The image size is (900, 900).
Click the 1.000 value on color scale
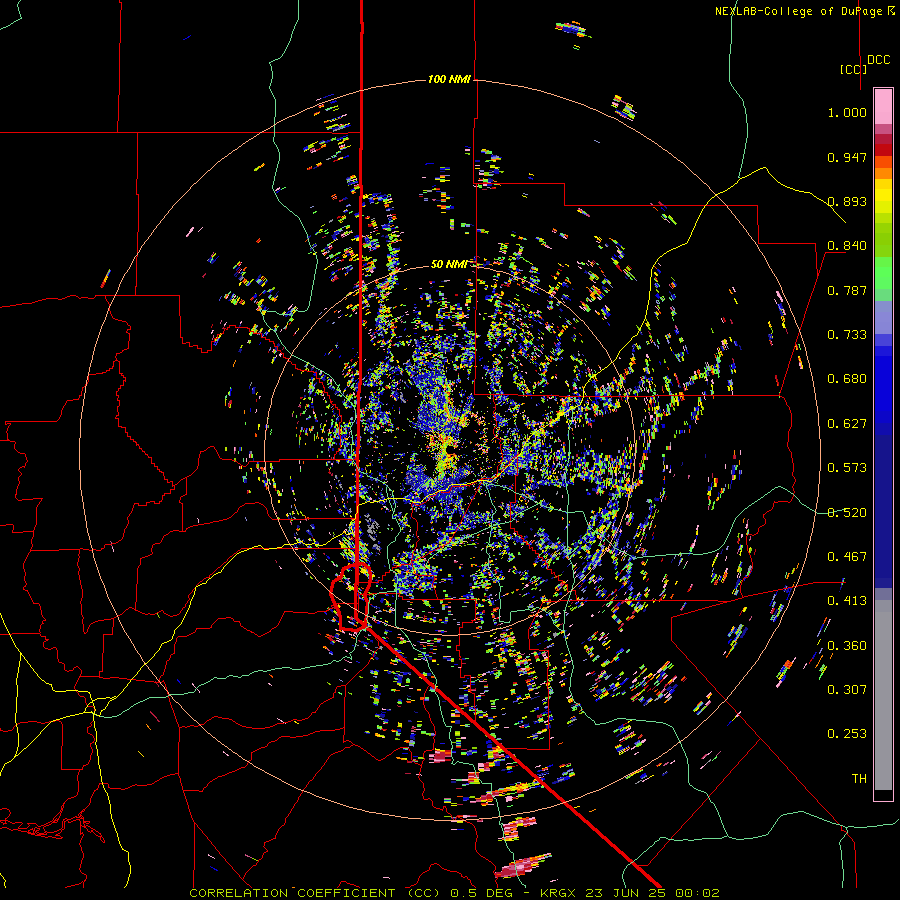click(847, 112)
